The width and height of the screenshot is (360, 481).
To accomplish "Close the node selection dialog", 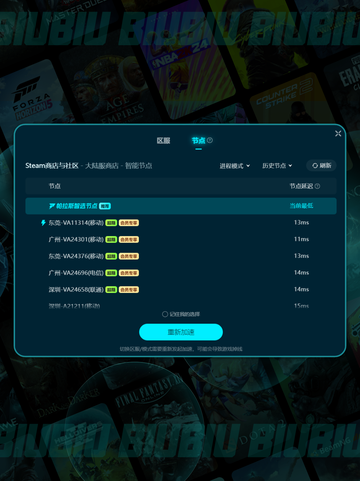I will click(338, 134).
